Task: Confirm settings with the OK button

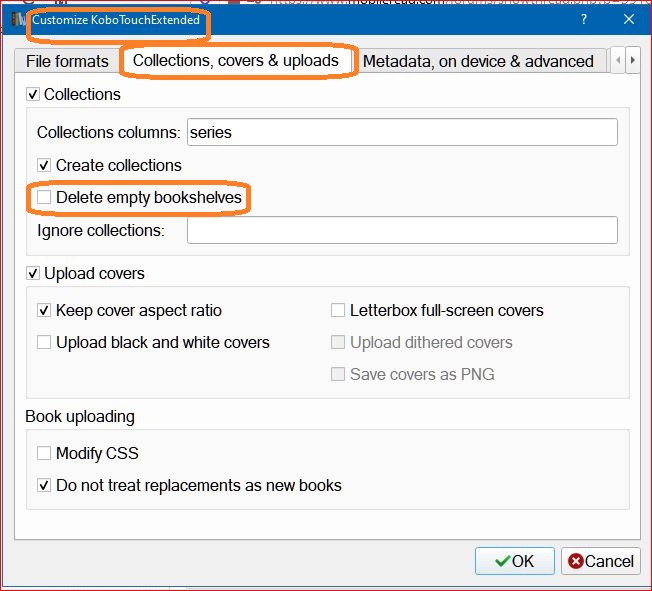Action: pos(515,561)
